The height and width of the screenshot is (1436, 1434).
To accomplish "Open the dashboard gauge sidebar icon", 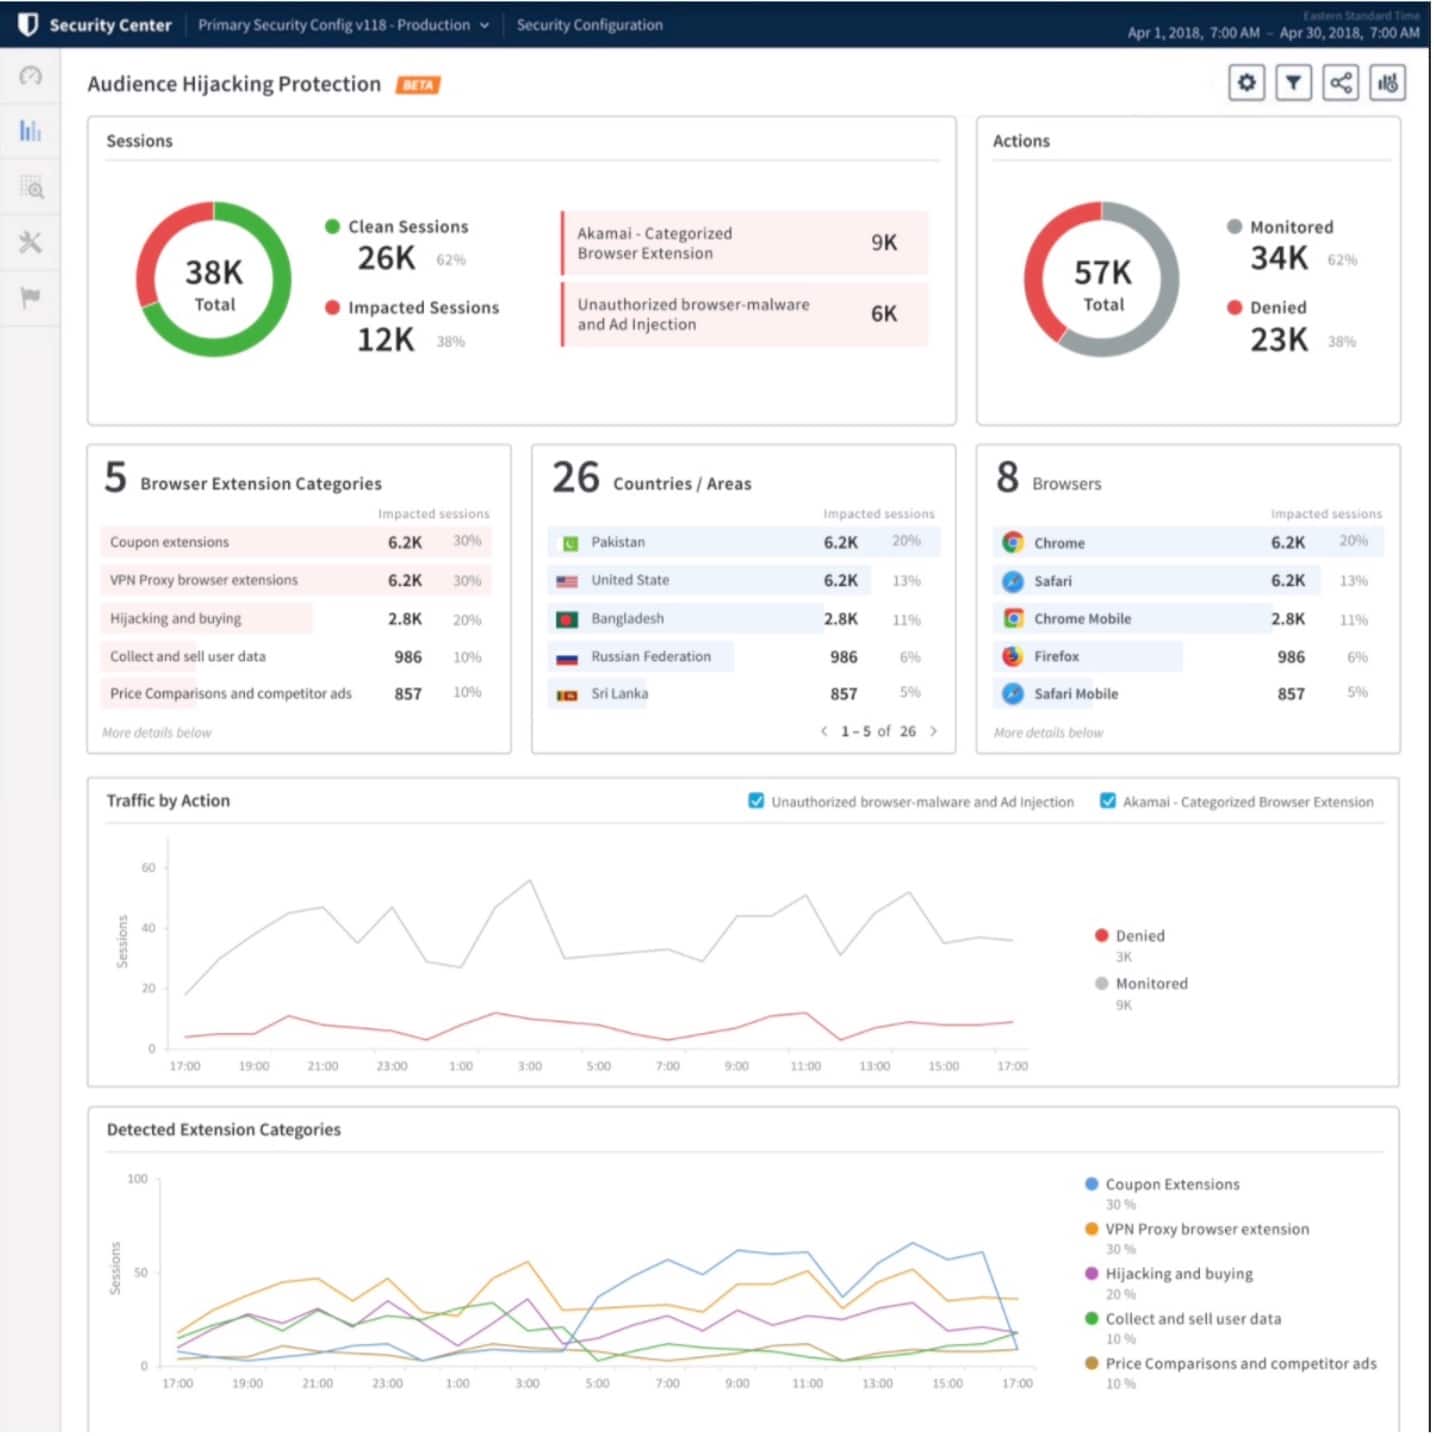I will (x=31, y=76).
